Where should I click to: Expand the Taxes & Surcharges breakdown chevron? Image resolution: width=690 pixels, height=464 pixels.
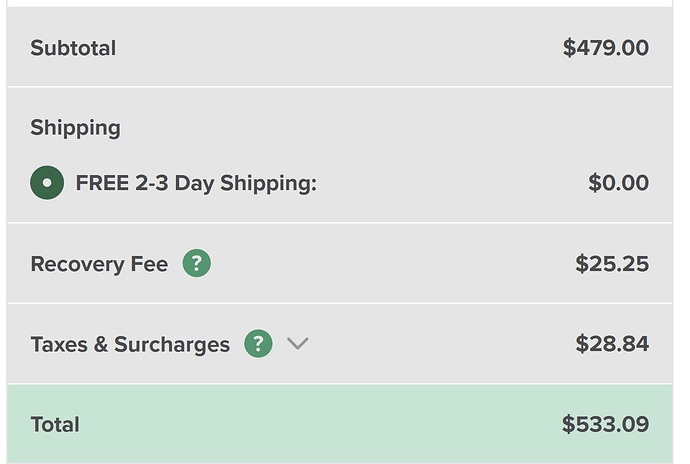298,344
